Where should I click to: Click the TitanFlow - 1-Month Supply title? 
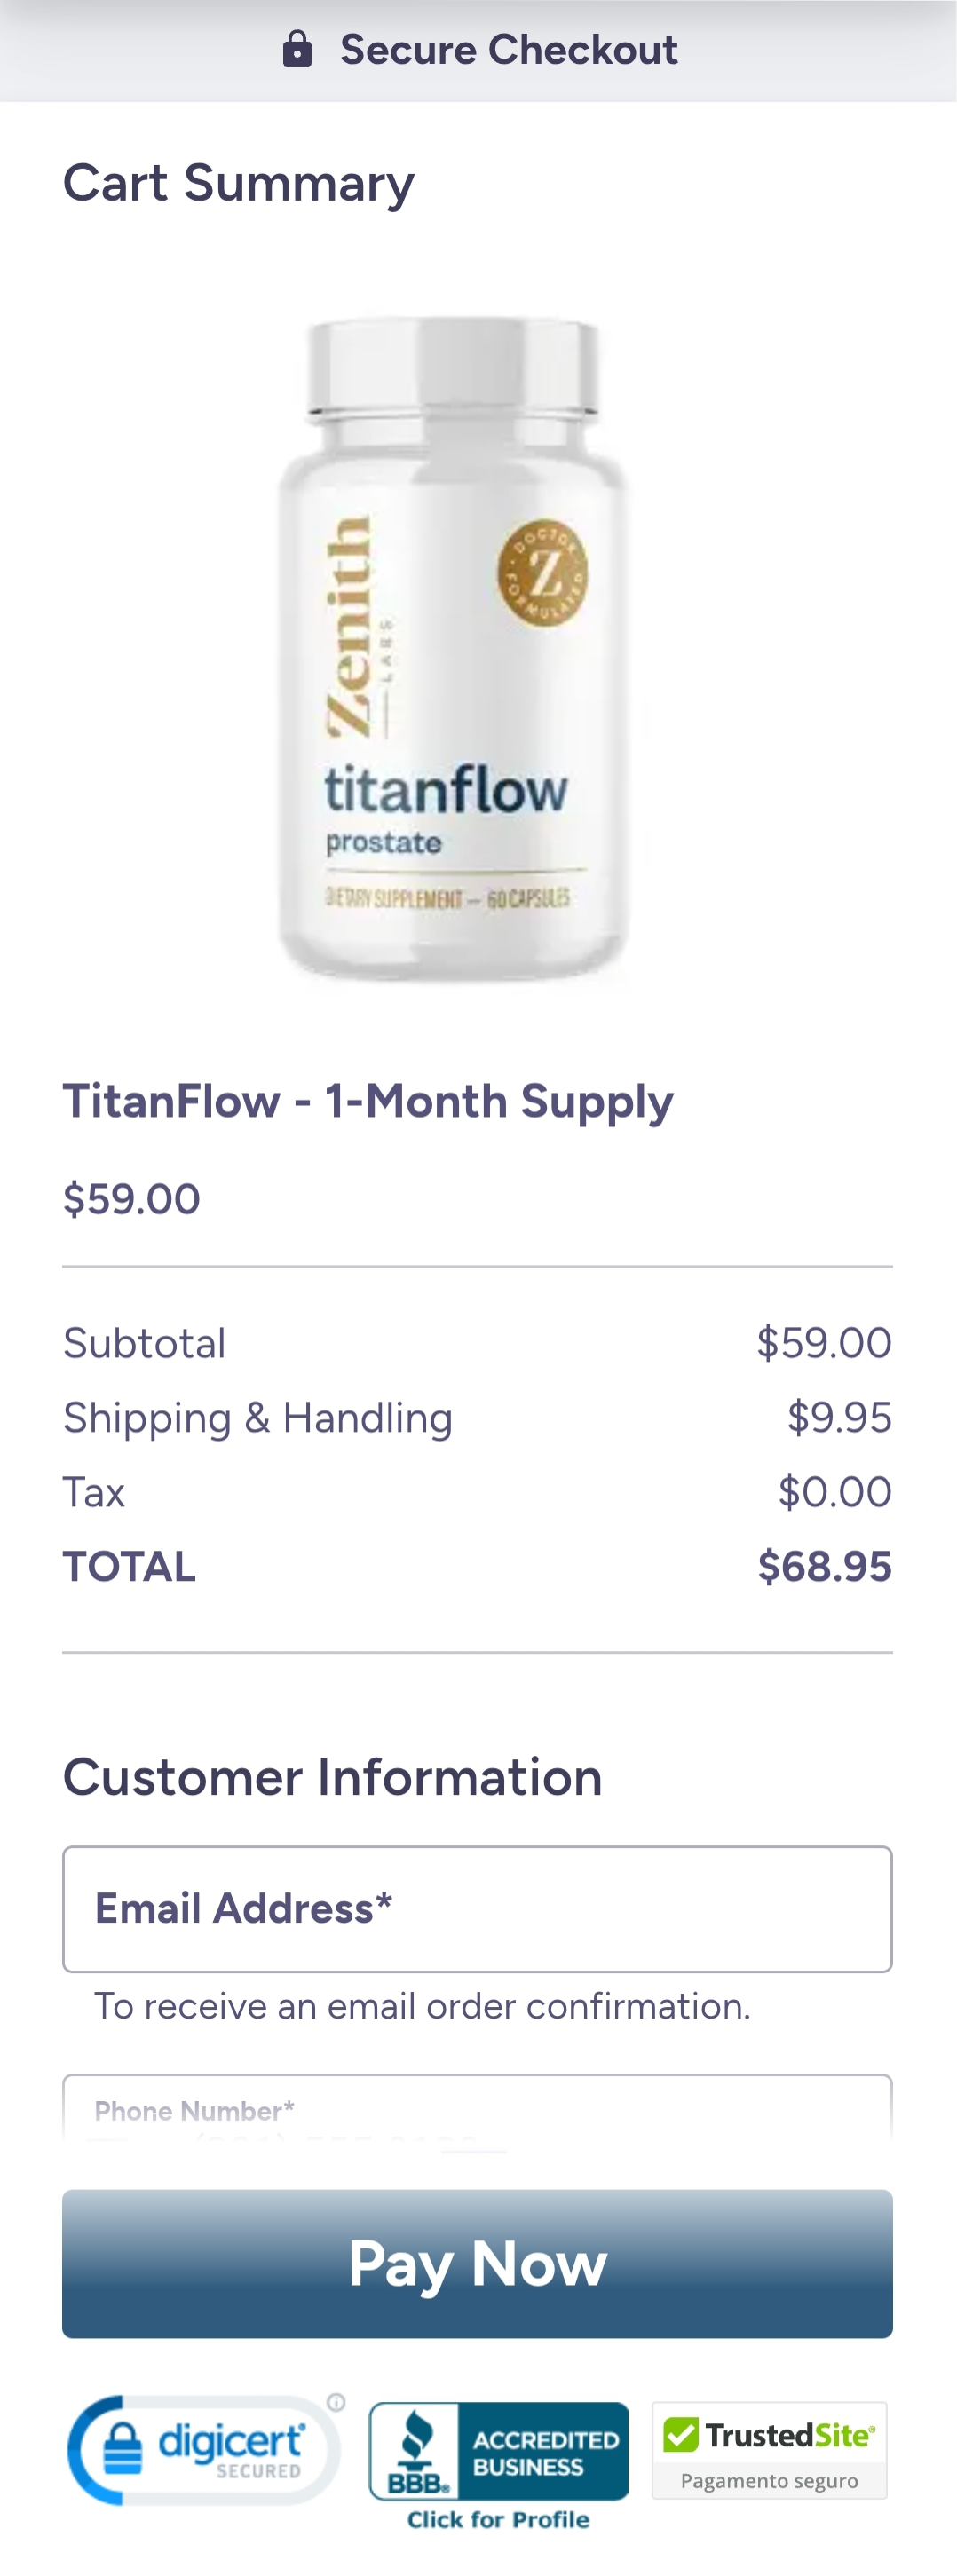[x=368, y=1101]
